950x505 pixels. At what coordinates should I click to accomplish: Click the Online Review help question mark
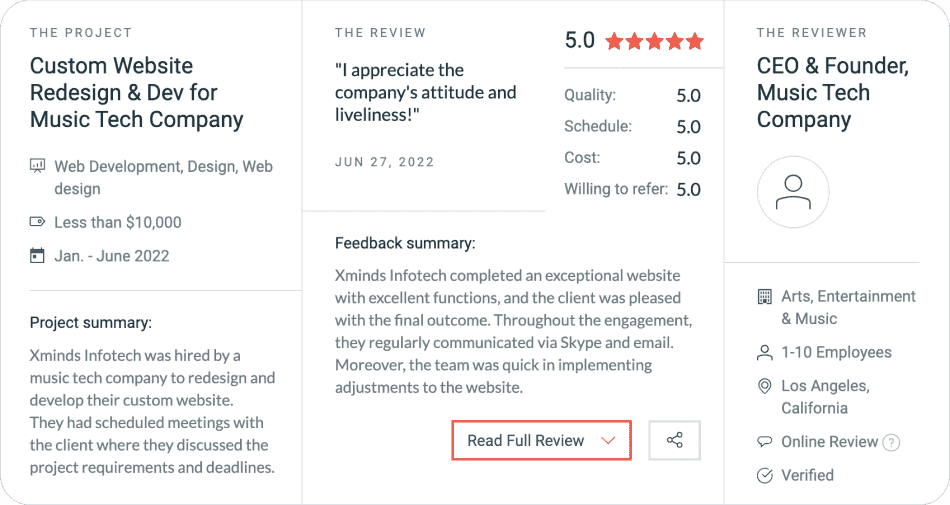click(891, 442)
